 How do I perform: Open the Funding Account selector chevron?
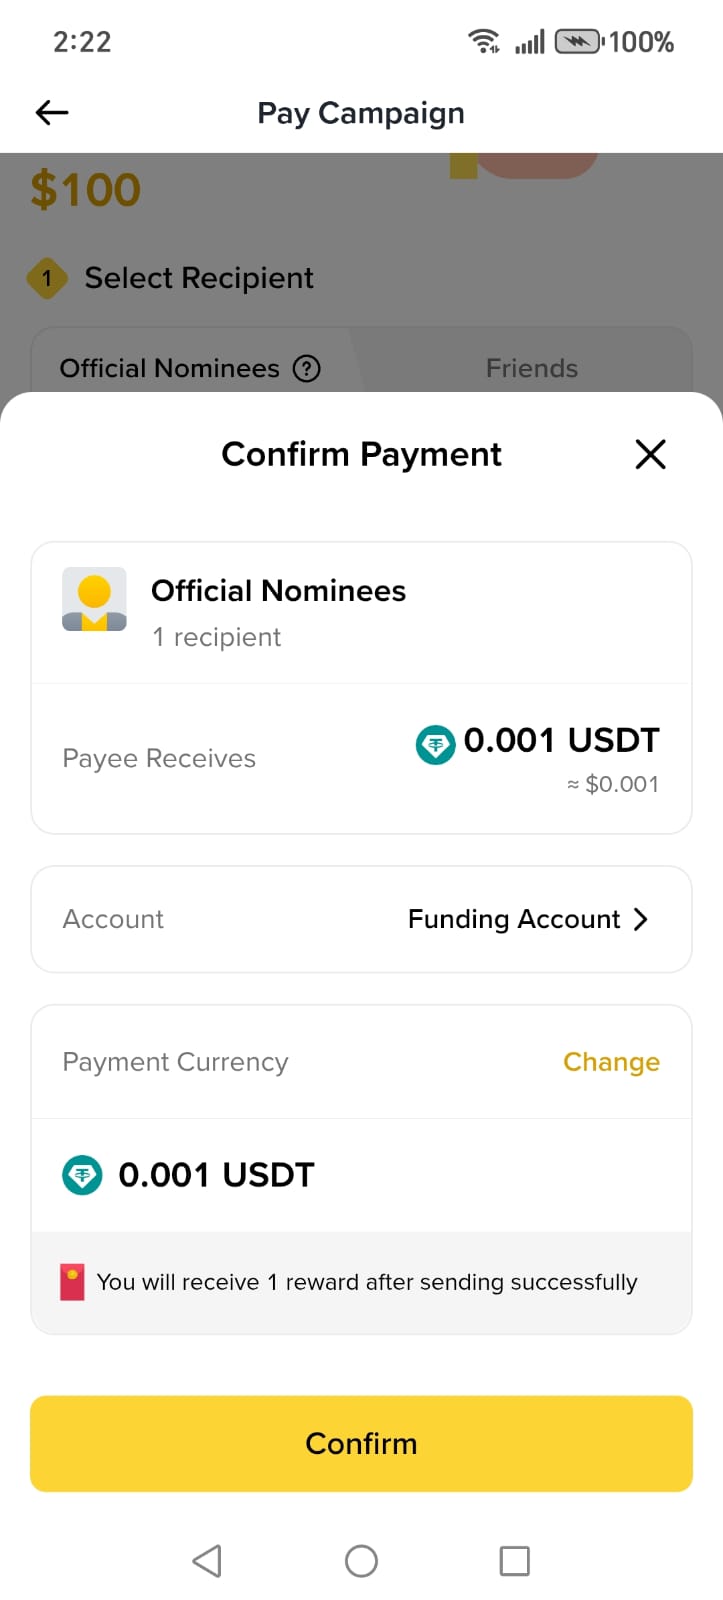tap(641, 919)
